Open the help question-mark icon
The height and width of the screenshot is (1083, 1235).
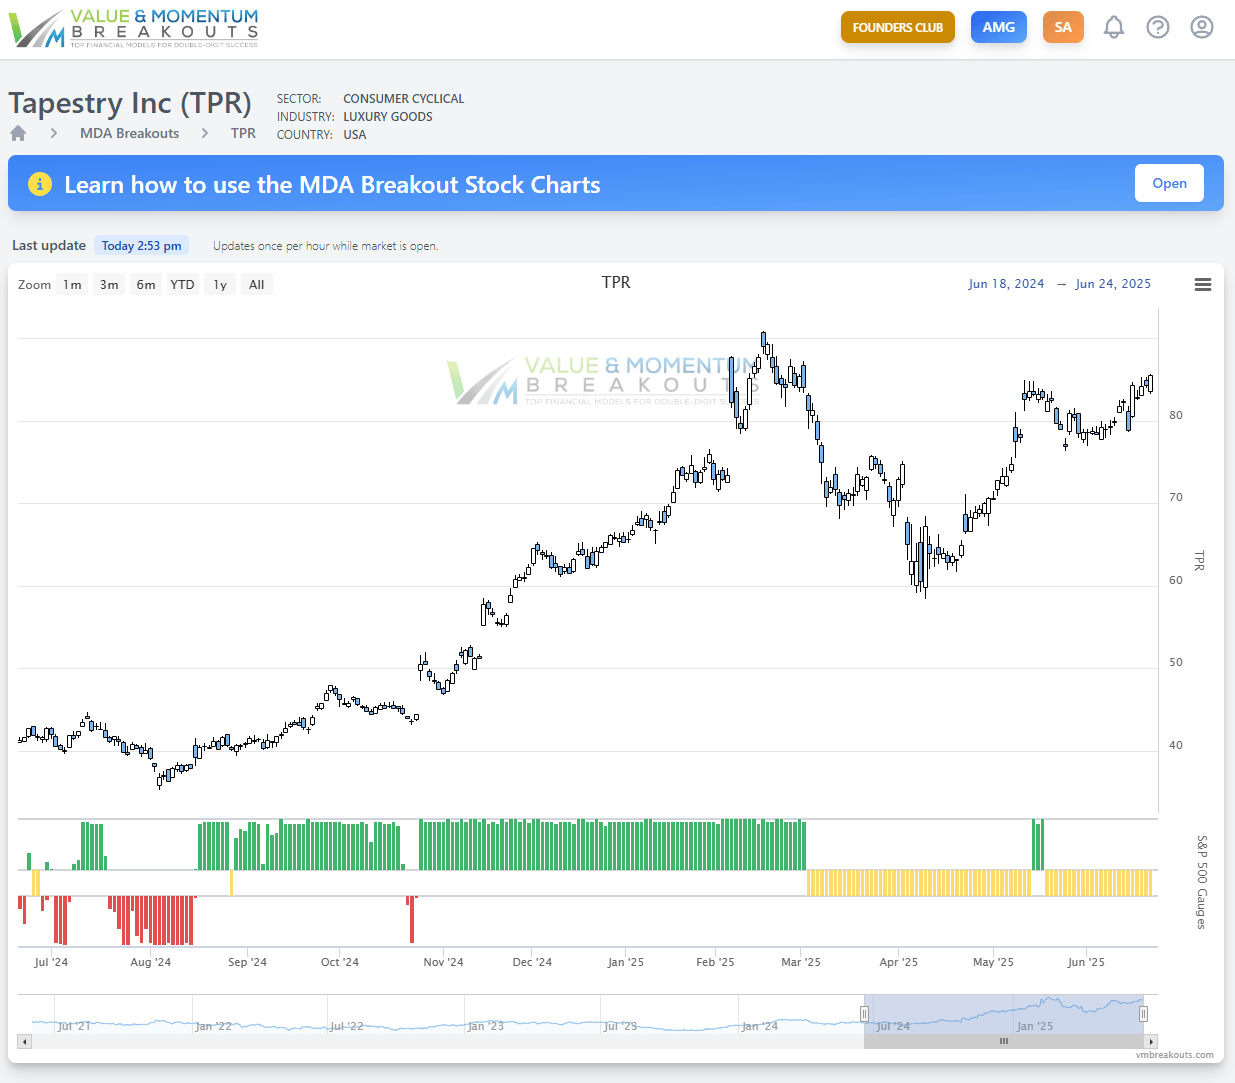pos(1158,27)
